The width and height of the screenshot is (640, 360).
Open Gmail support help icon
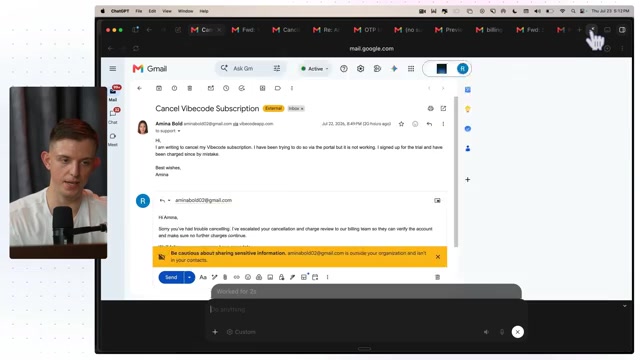[x=344, y=69]
